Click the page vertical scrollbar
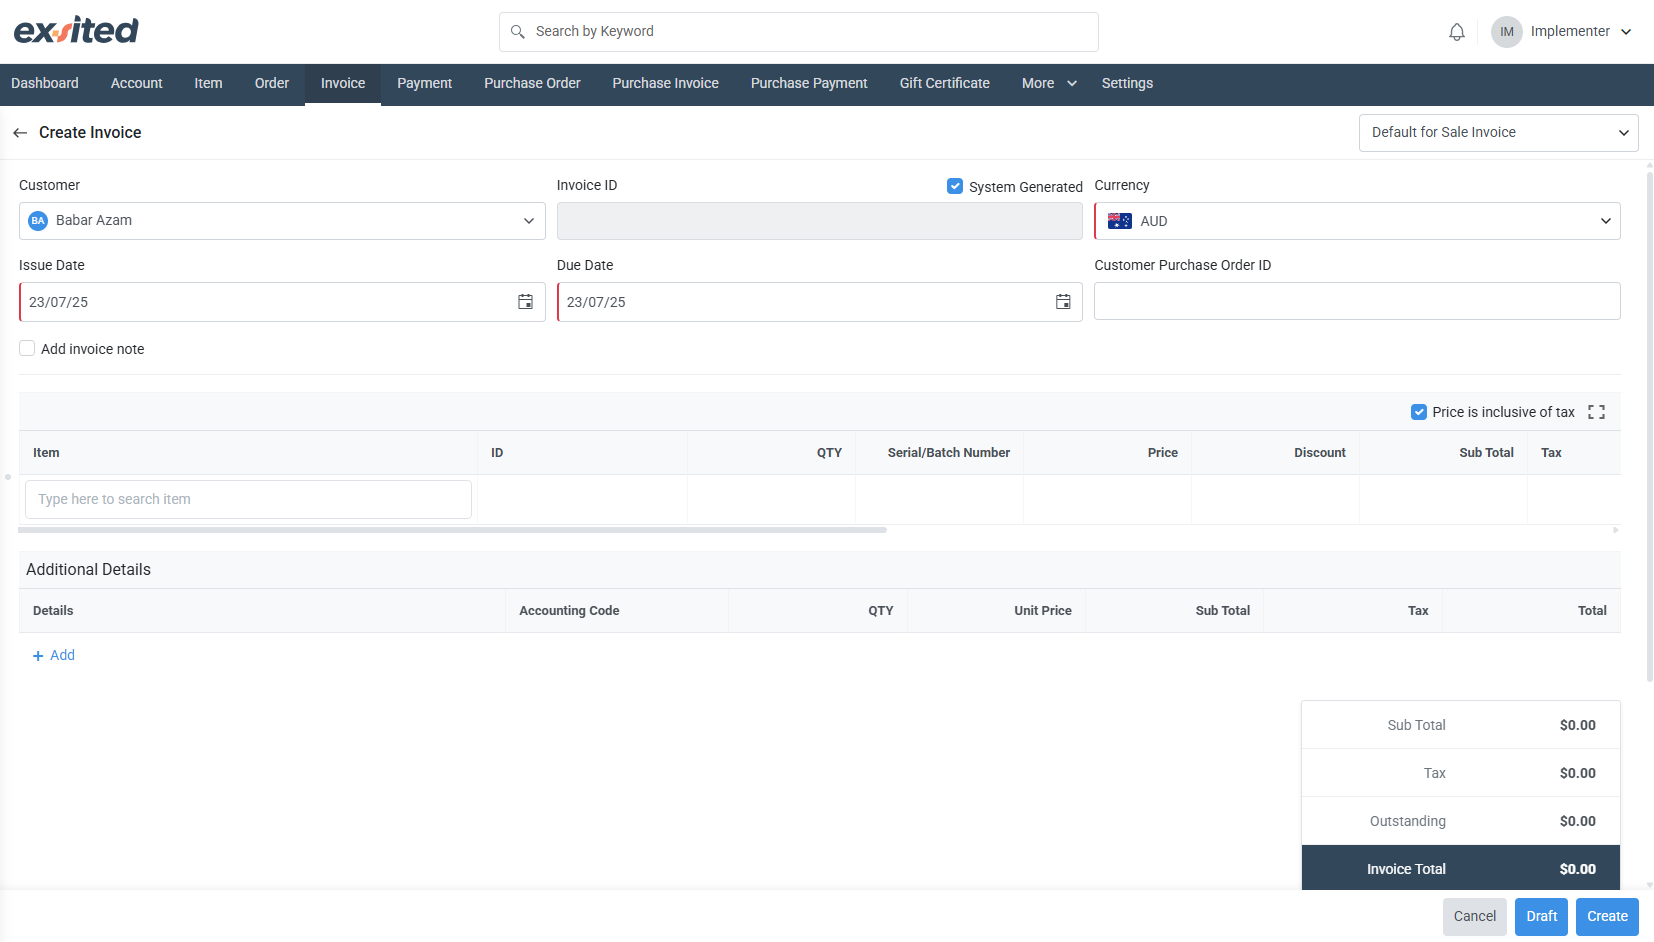The width and height of the screenshot is (1654, 942). pos(1649,427)
